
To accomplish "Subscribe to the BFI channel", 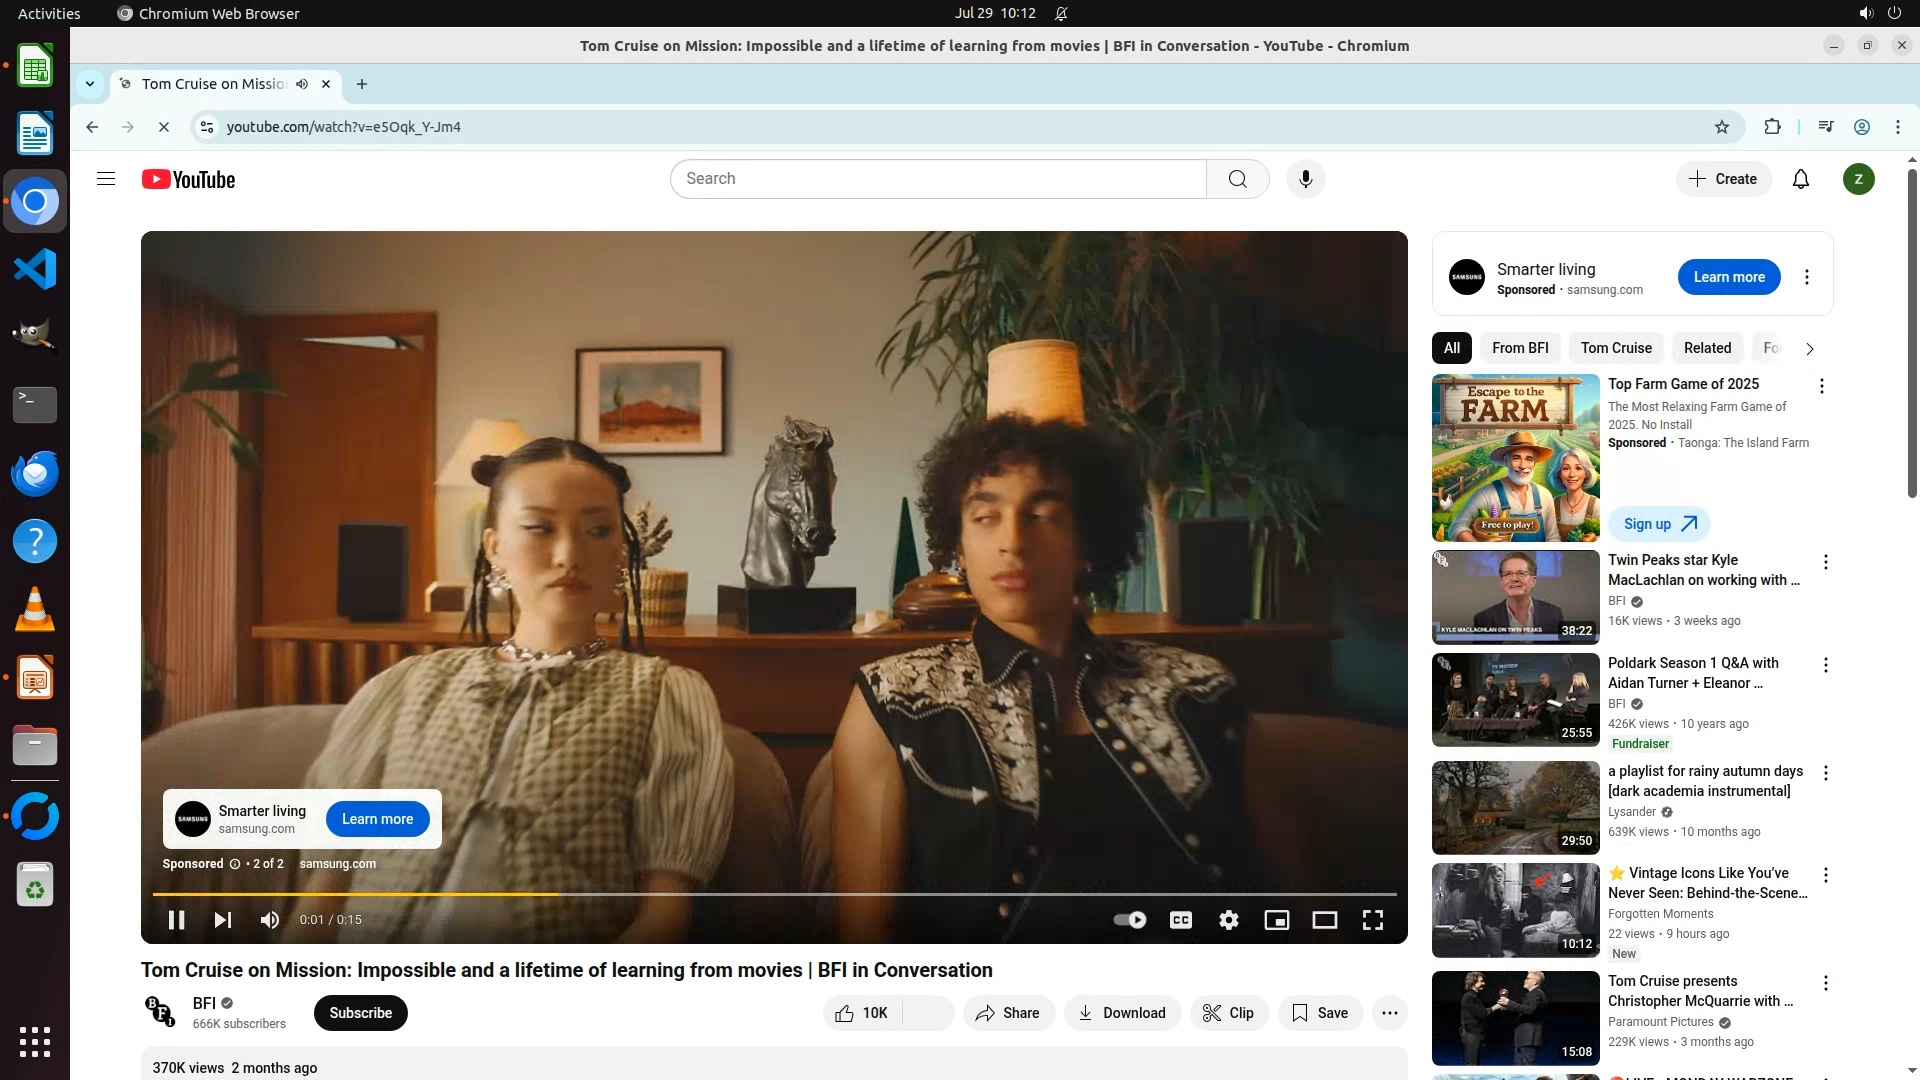I will [360, 1013].
